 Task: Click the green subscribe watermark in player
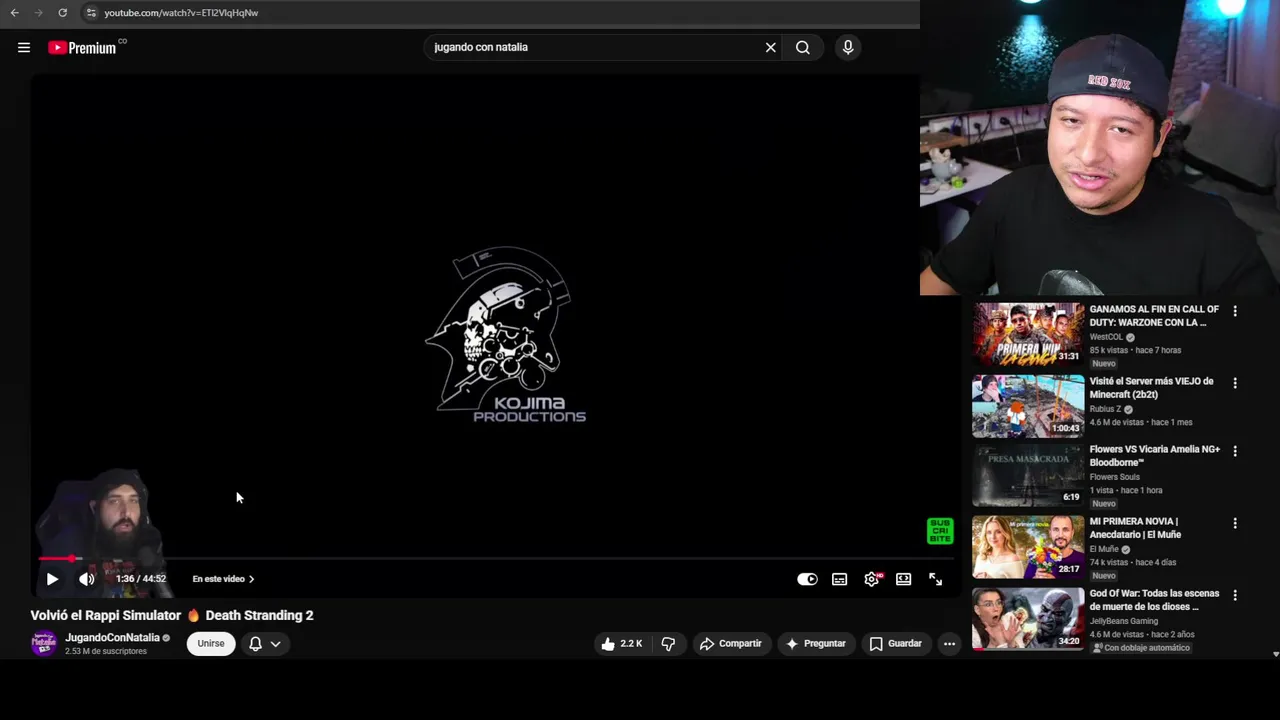940,531
